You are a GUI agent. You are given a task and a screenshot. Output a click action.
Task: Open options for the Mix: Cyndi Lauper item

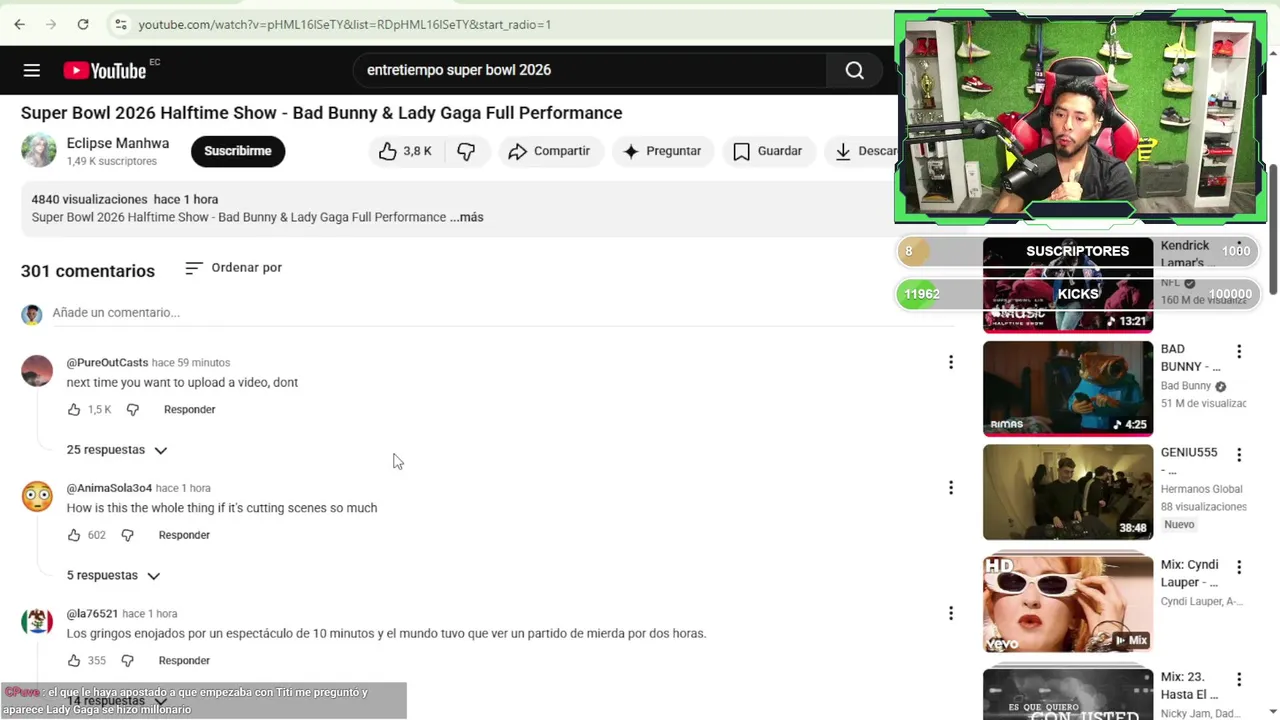1239,567
